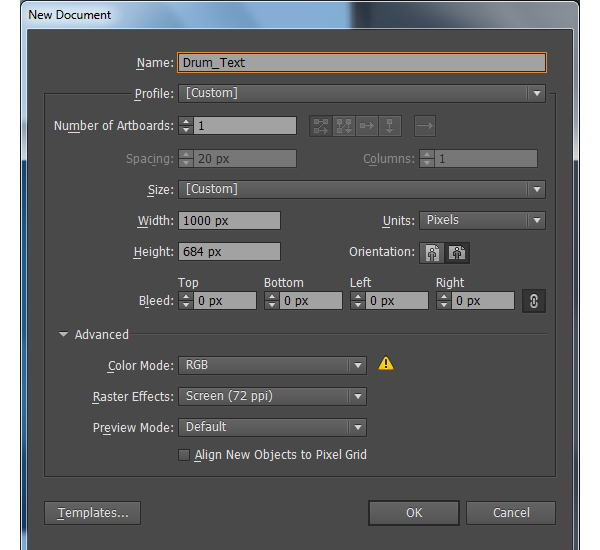The image size is (600, 550).
Task: Open the Units dropdown showing Pixels
Action: [482, 220]
